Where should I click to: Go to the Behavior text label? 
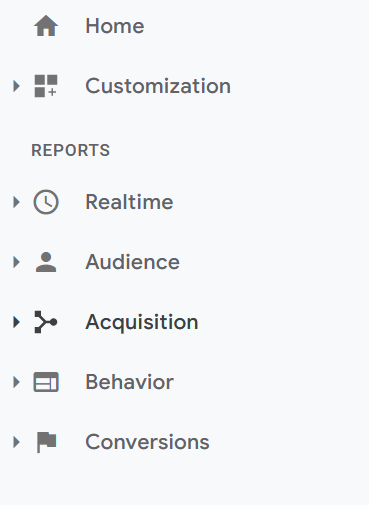click(130, 382)
